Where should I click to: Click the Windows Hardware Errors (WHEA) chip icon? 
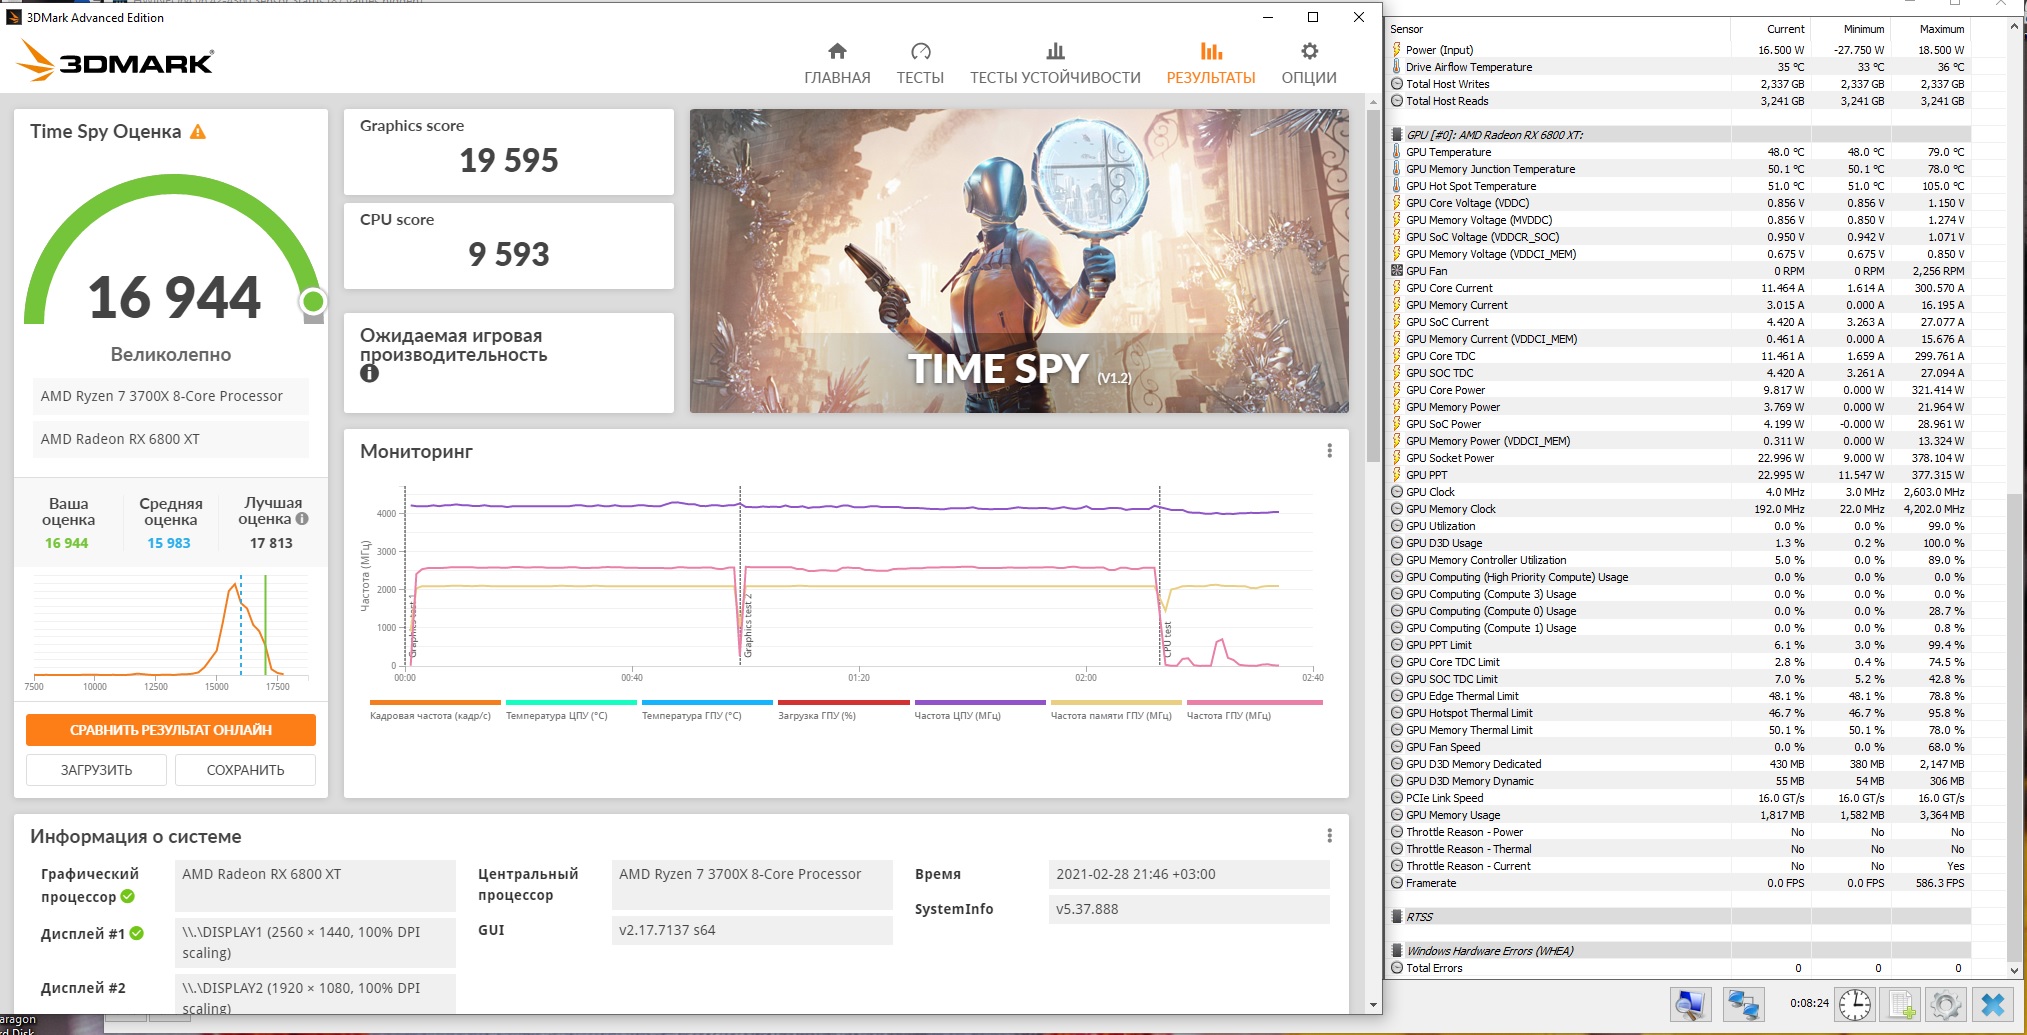1397,951
